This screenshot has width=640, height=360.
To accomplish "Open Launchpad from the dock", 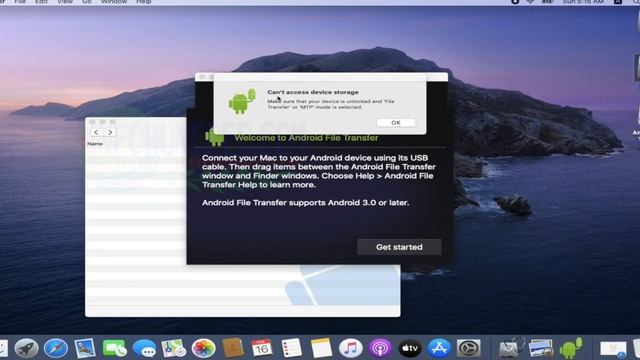I will point(26,349).
